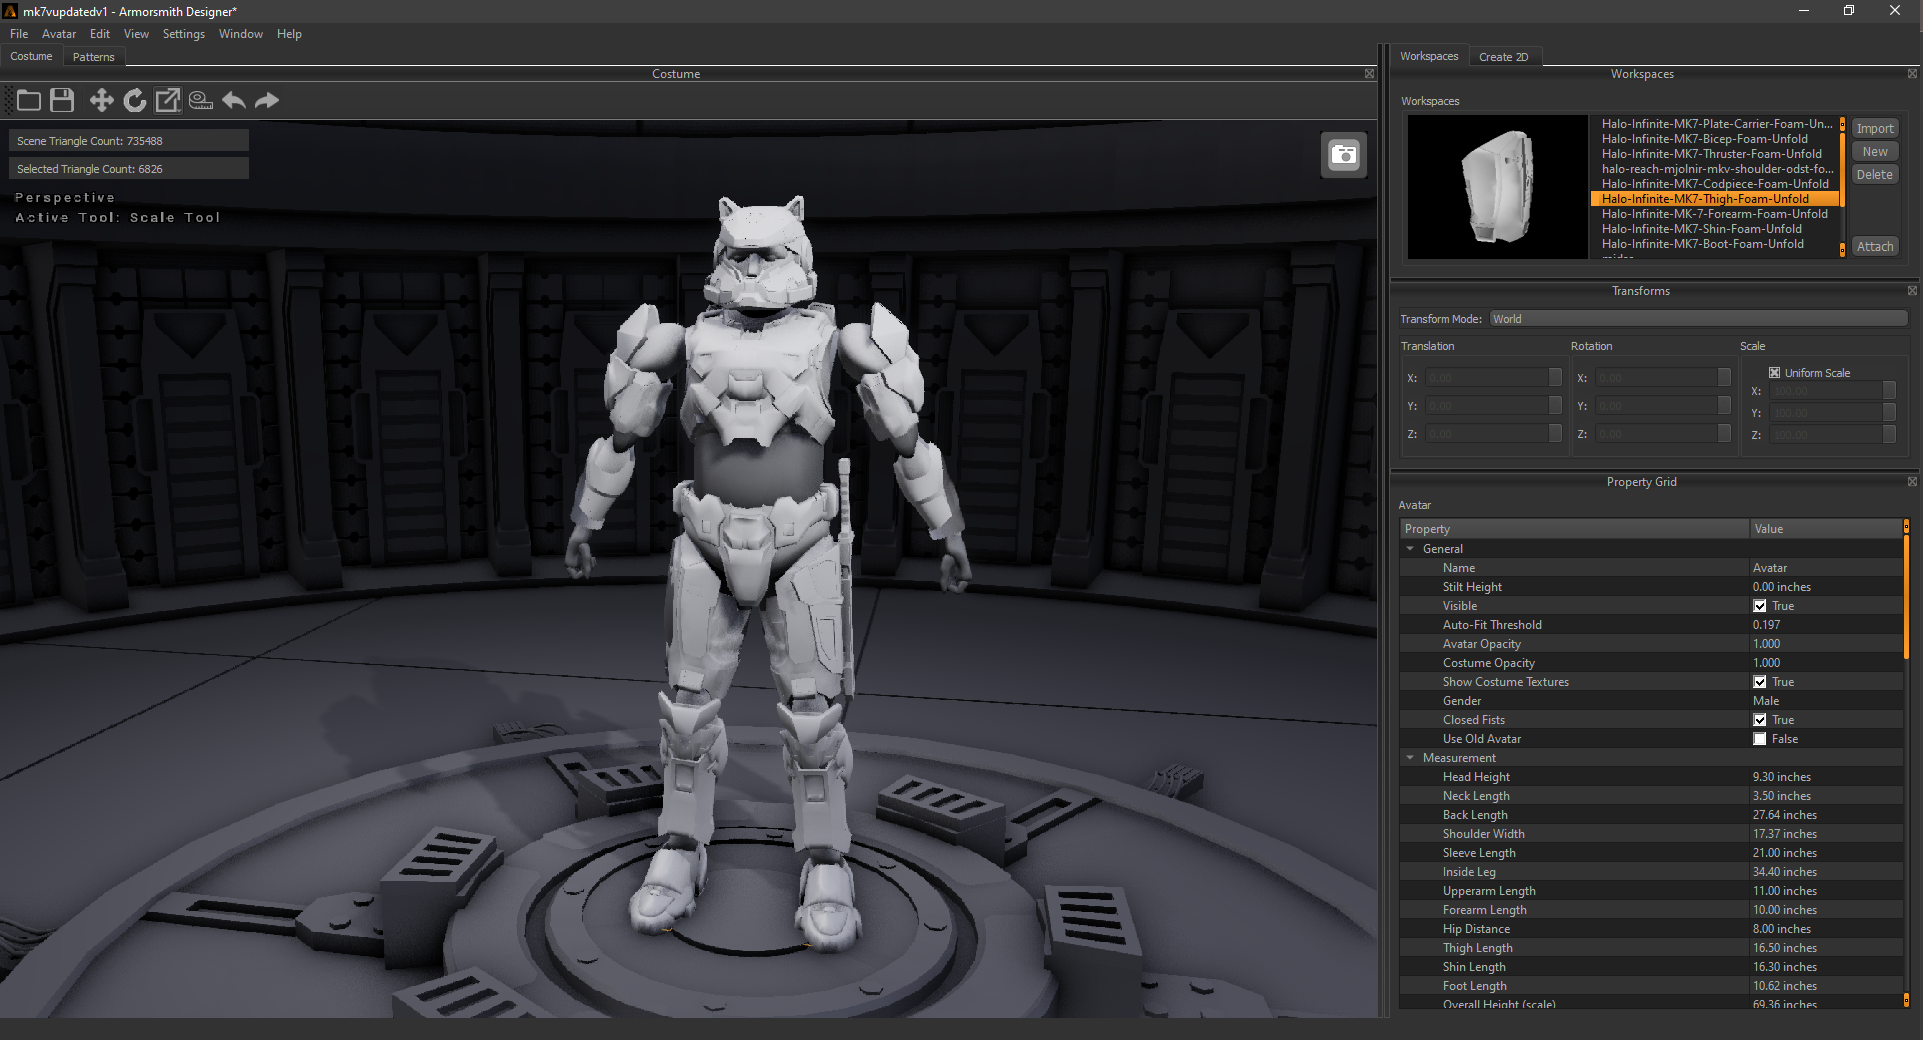Select Halo-Infinite-MK-7-Forearm-Foam-Unfold workspace

(1714, 214)
